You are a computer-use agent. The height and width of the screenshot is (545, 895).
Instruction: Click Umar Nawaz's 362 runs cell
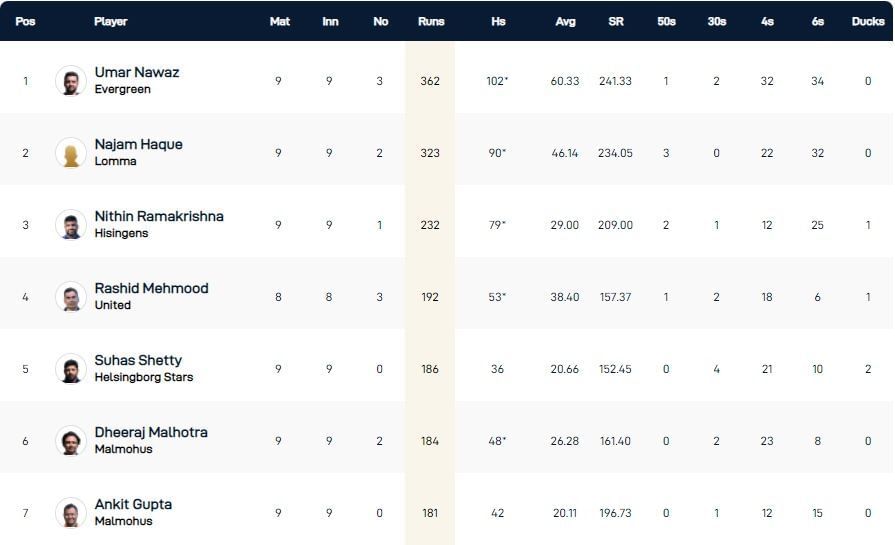point(430,81)
